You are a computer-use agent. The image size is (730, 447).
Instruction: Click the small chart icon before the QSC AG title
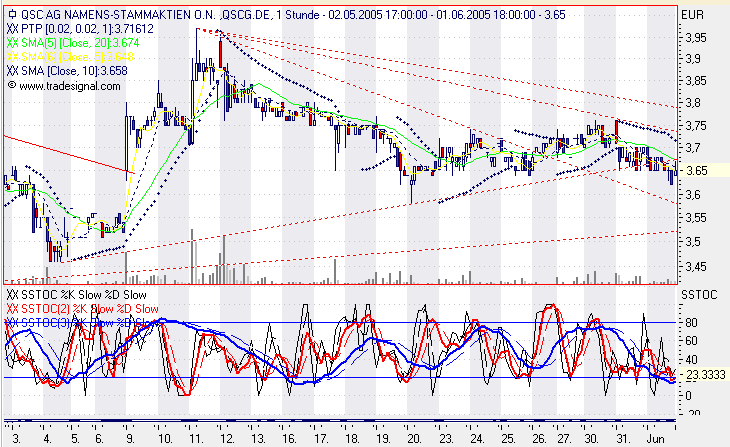click(x=13, y=14)
